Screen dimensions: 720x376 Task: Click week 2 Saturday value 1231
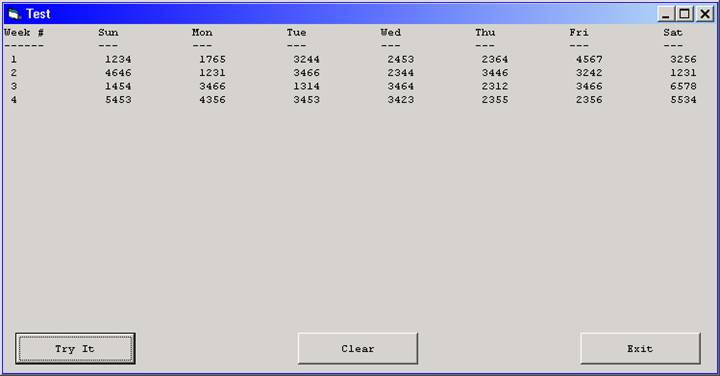click(x=683, y=73)
